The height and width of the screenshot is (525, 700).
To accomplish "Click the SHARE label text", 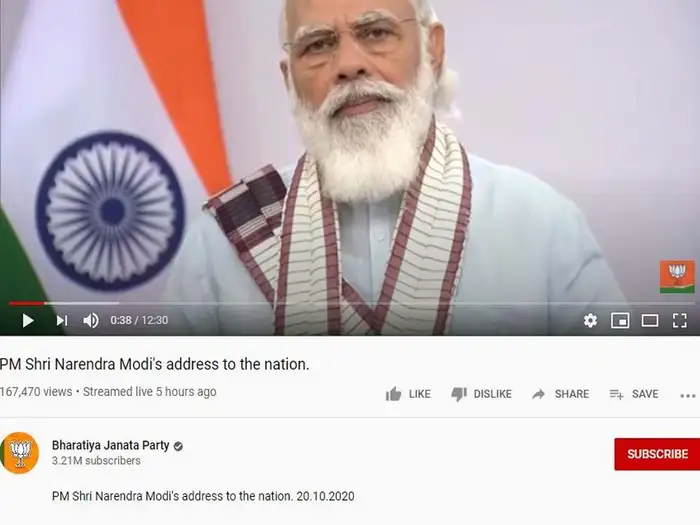I will (572, 394).
